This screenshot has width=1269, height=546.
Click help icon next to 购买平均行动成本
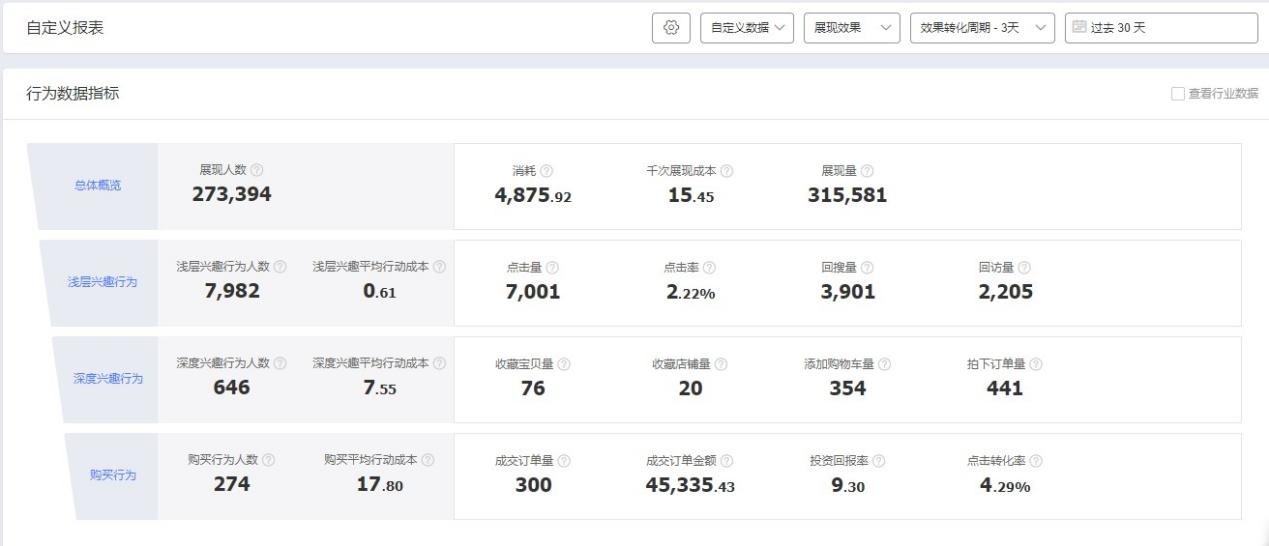coord(428,460)
